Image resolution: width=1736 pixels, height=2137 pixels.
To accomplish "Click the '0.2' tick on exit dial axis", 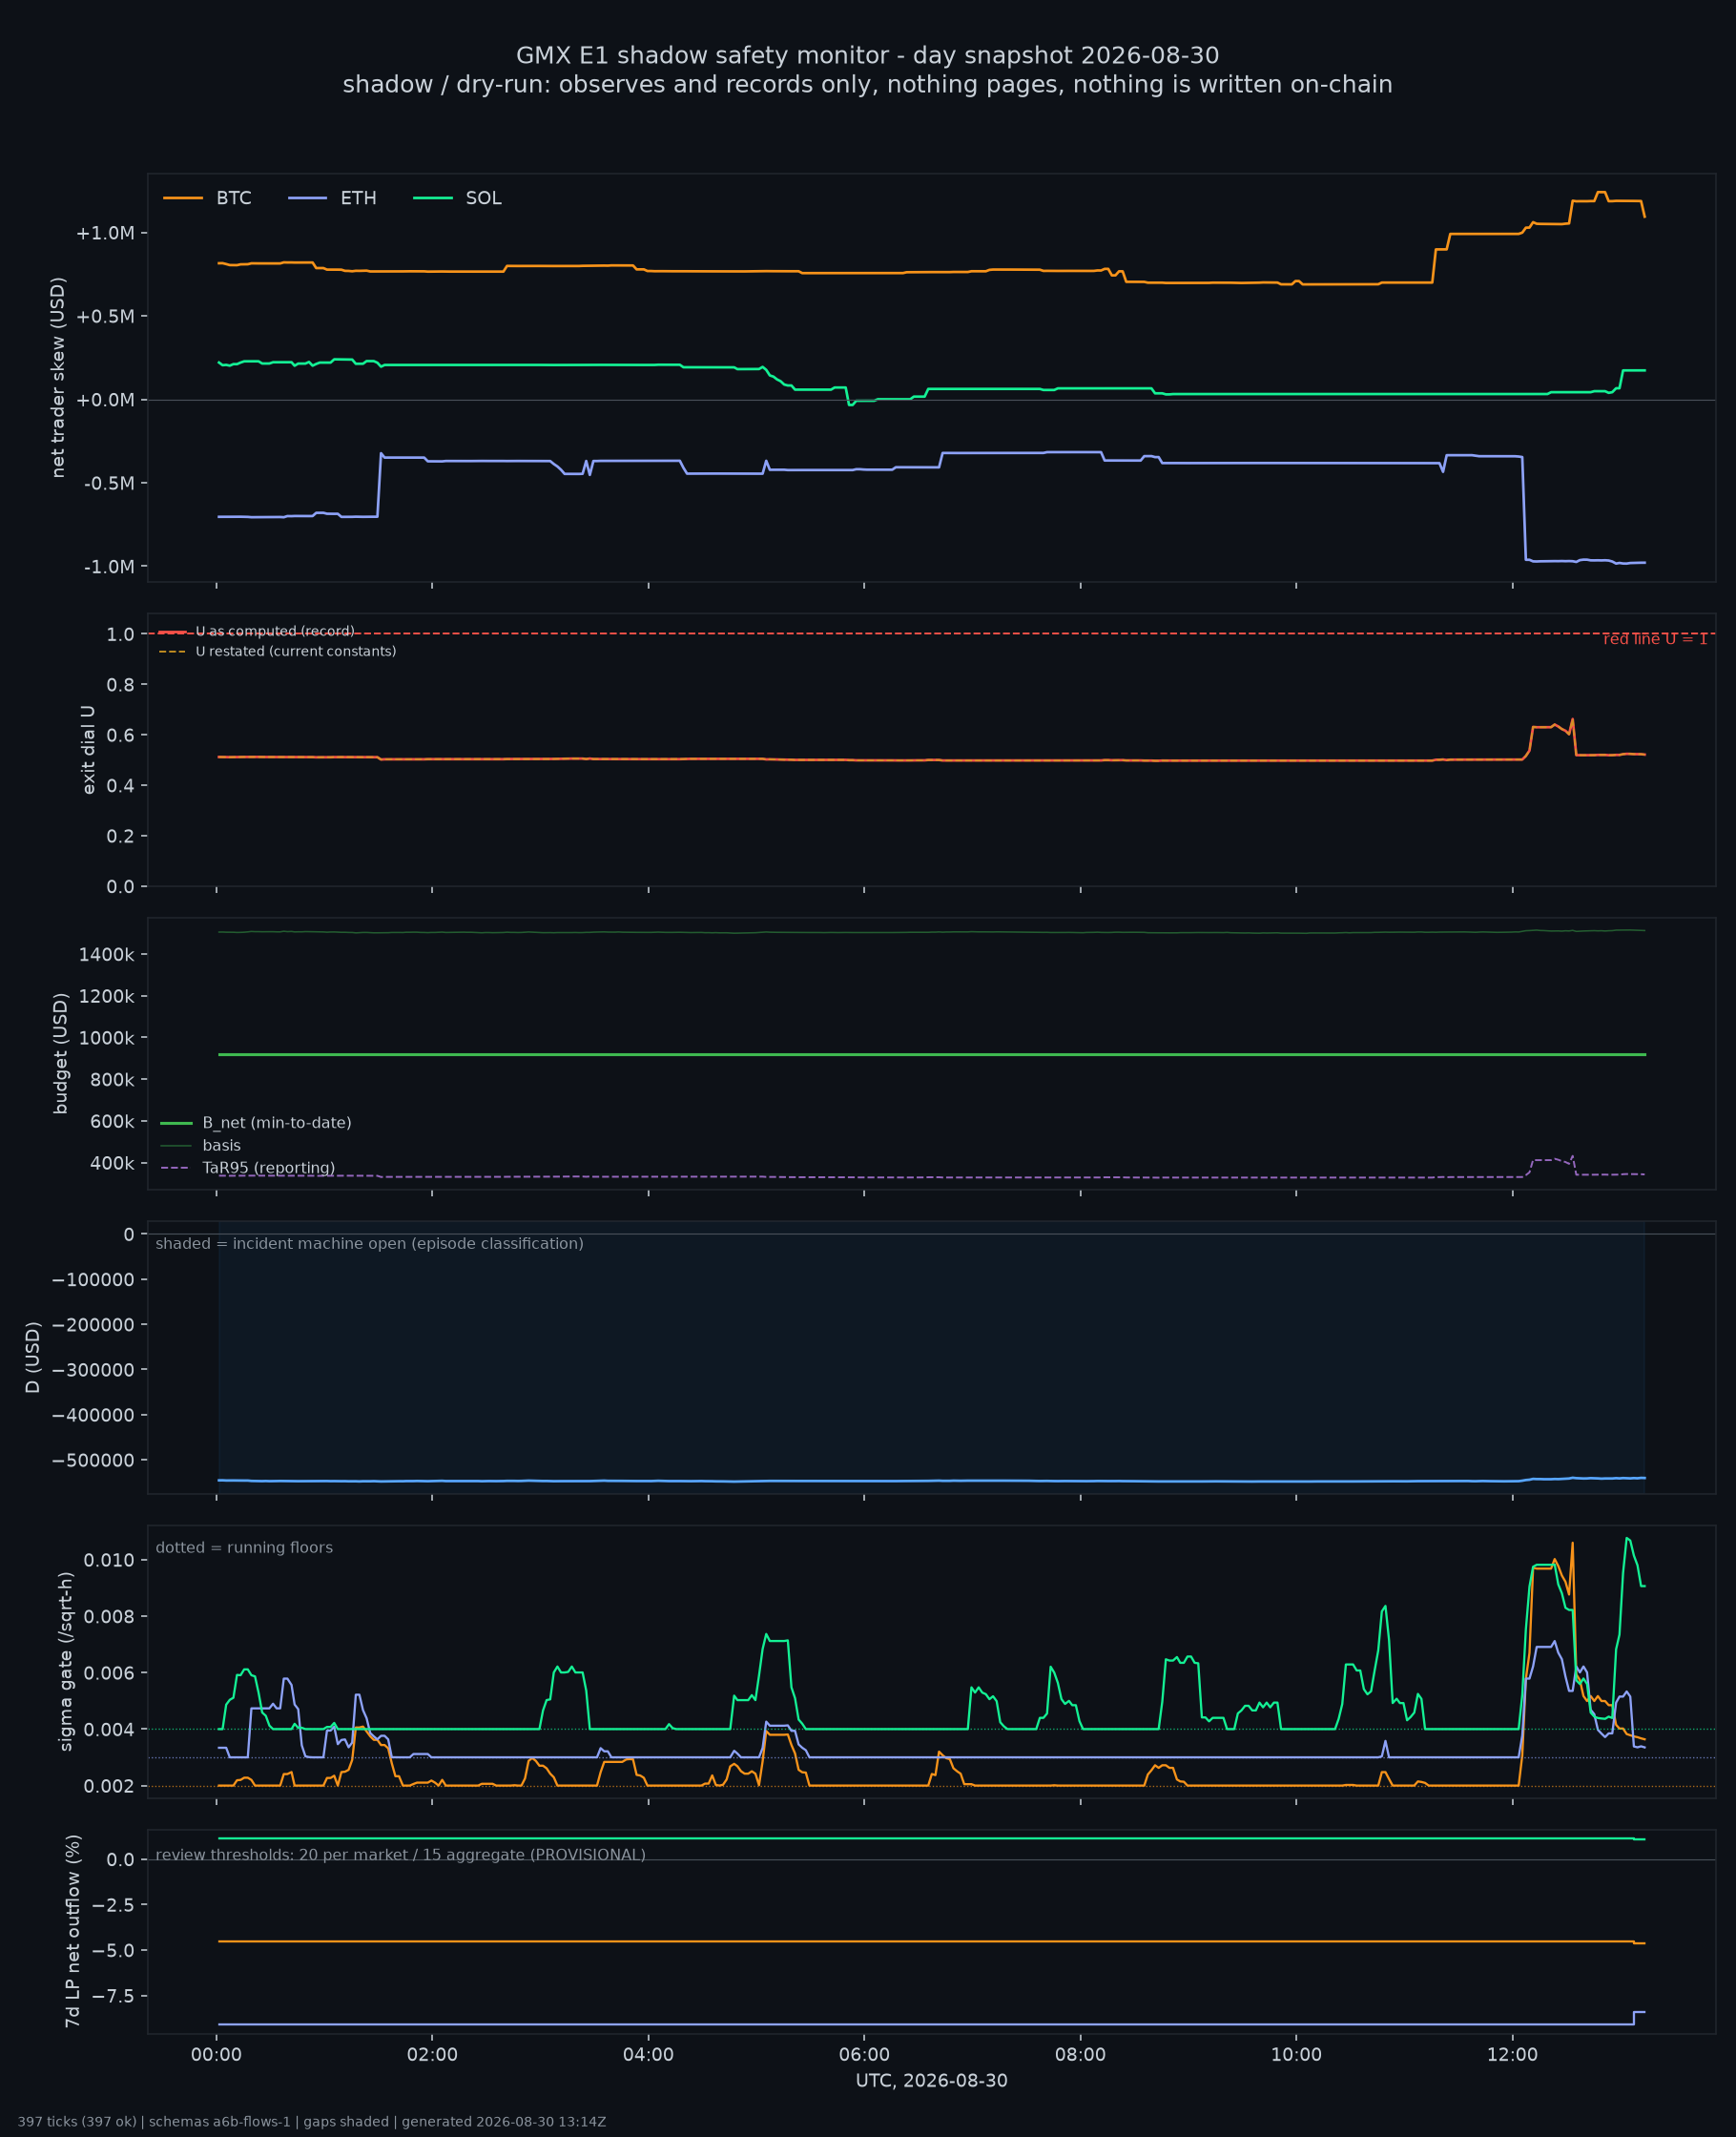I will [x=120, y=836].
